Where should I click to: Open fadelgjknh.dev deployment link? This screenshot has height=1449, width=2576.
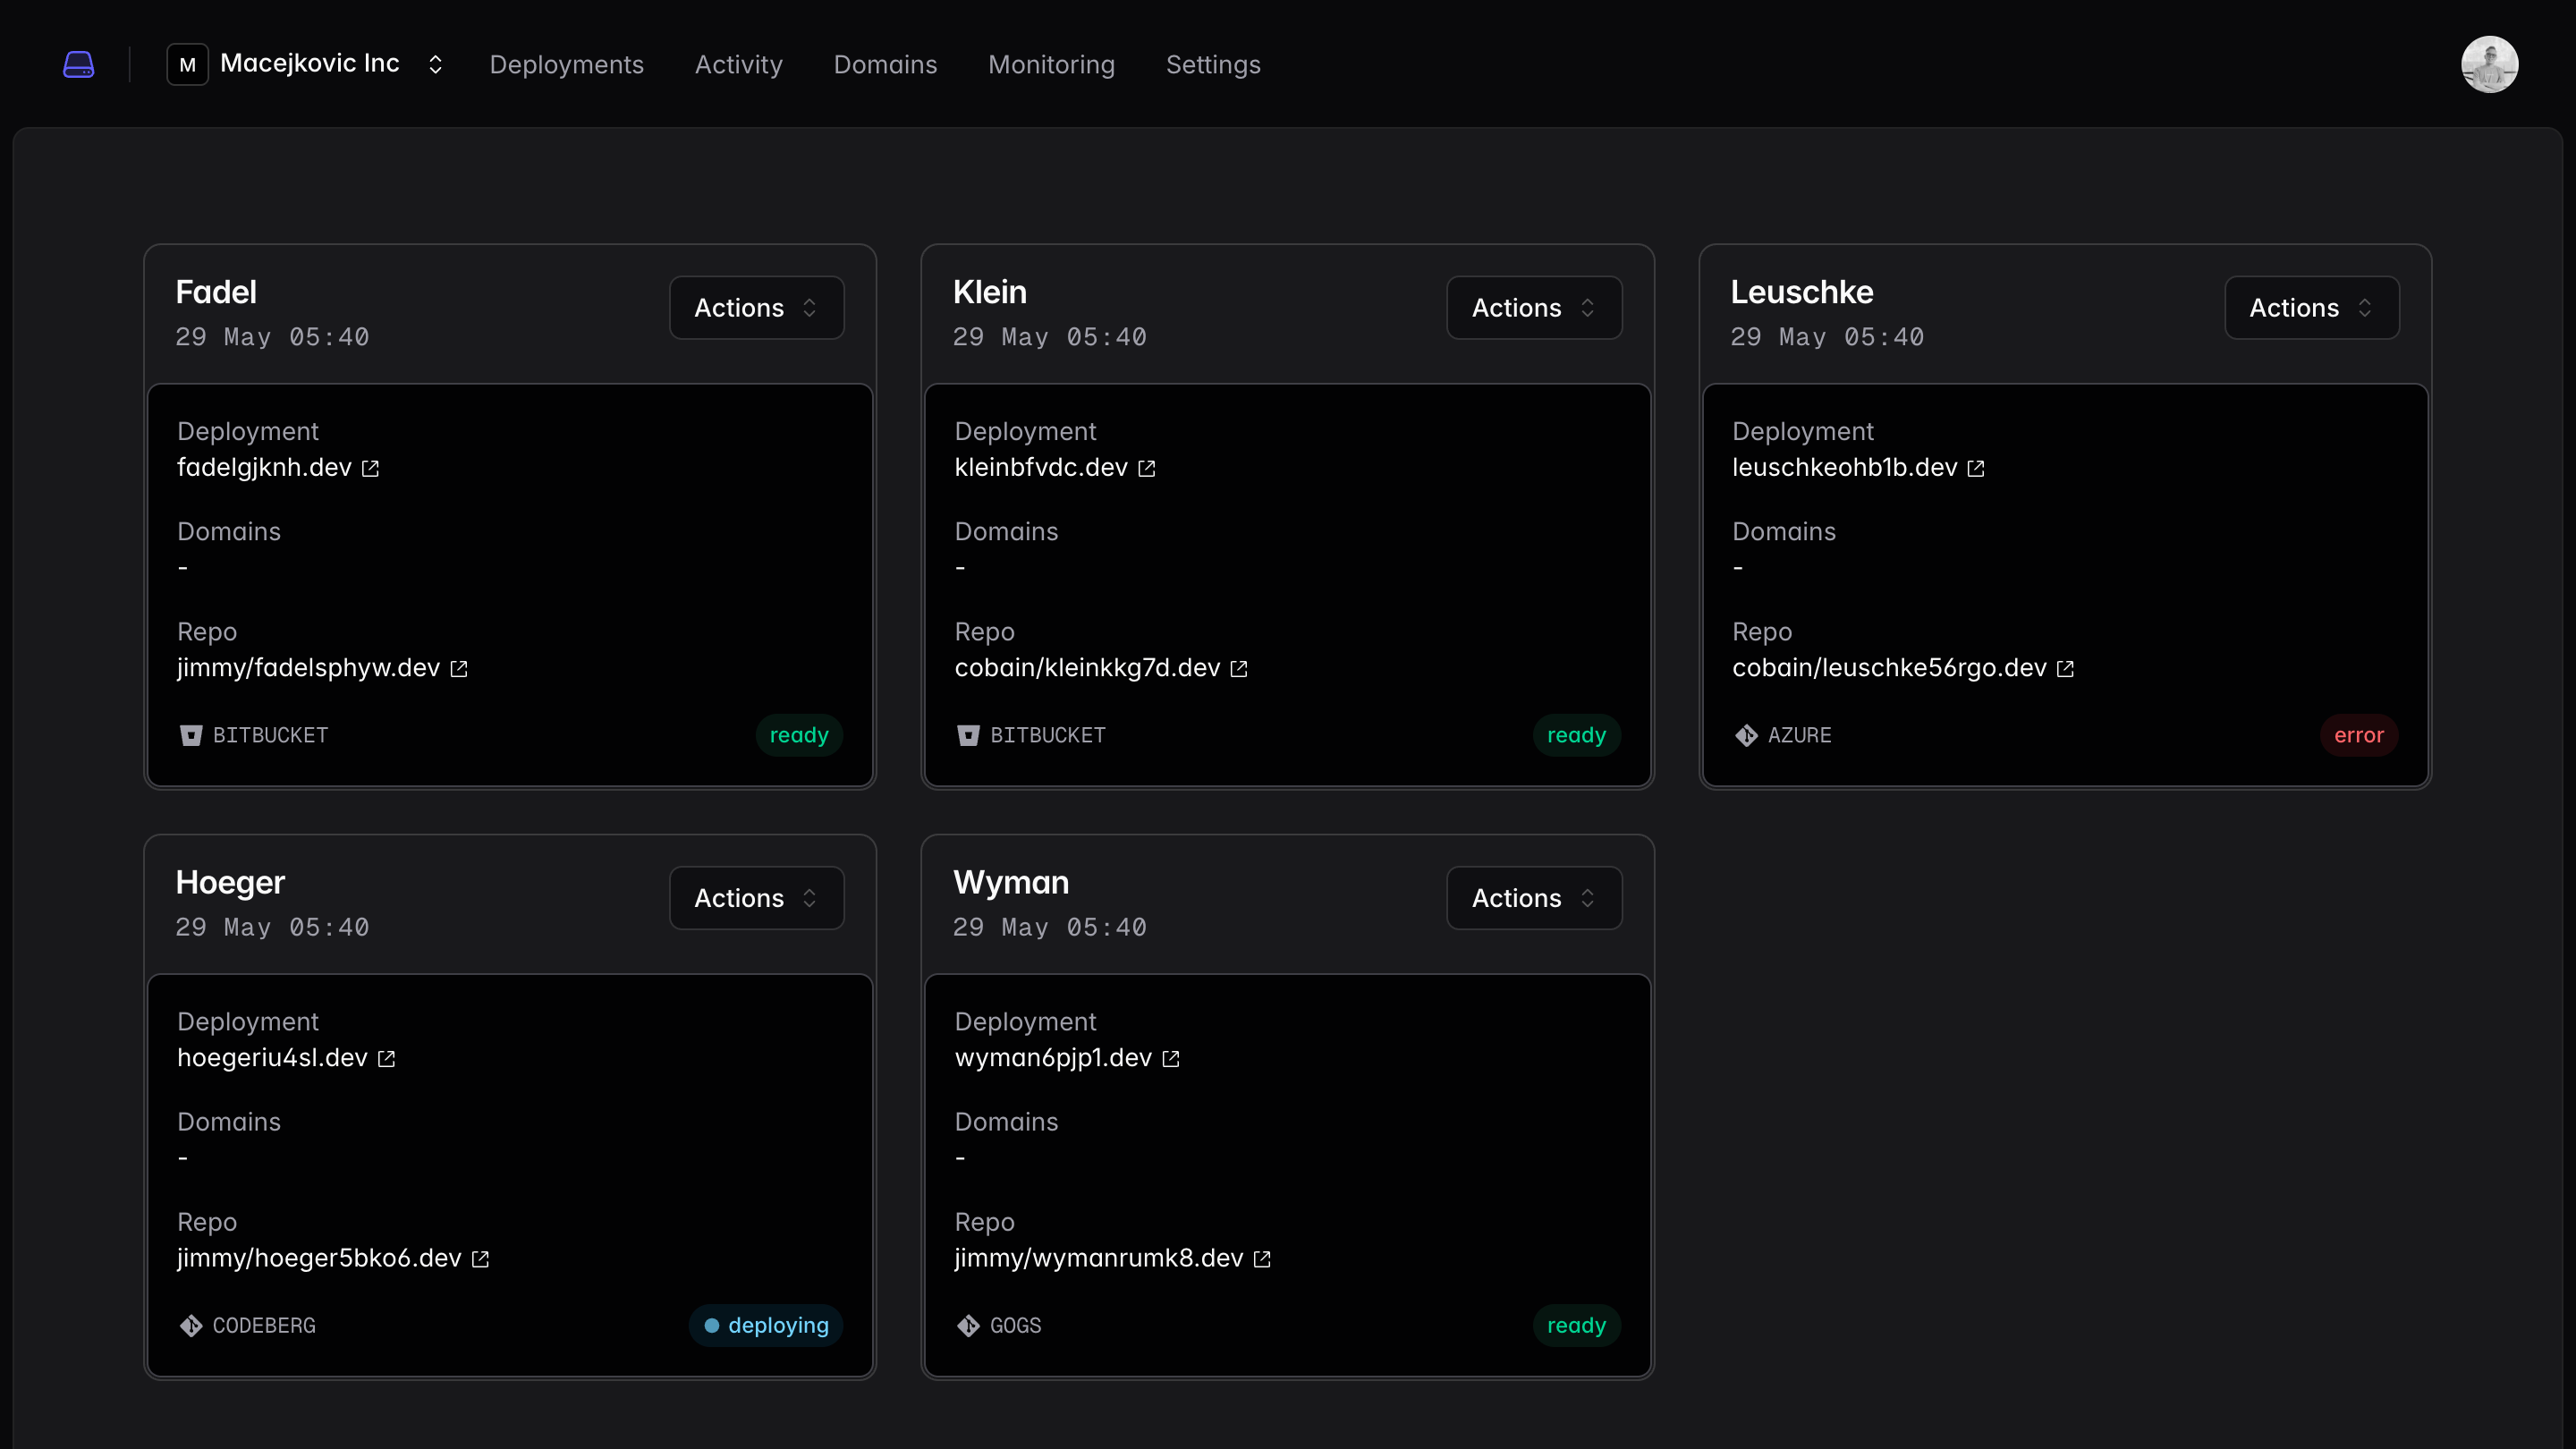click(264, 468)
